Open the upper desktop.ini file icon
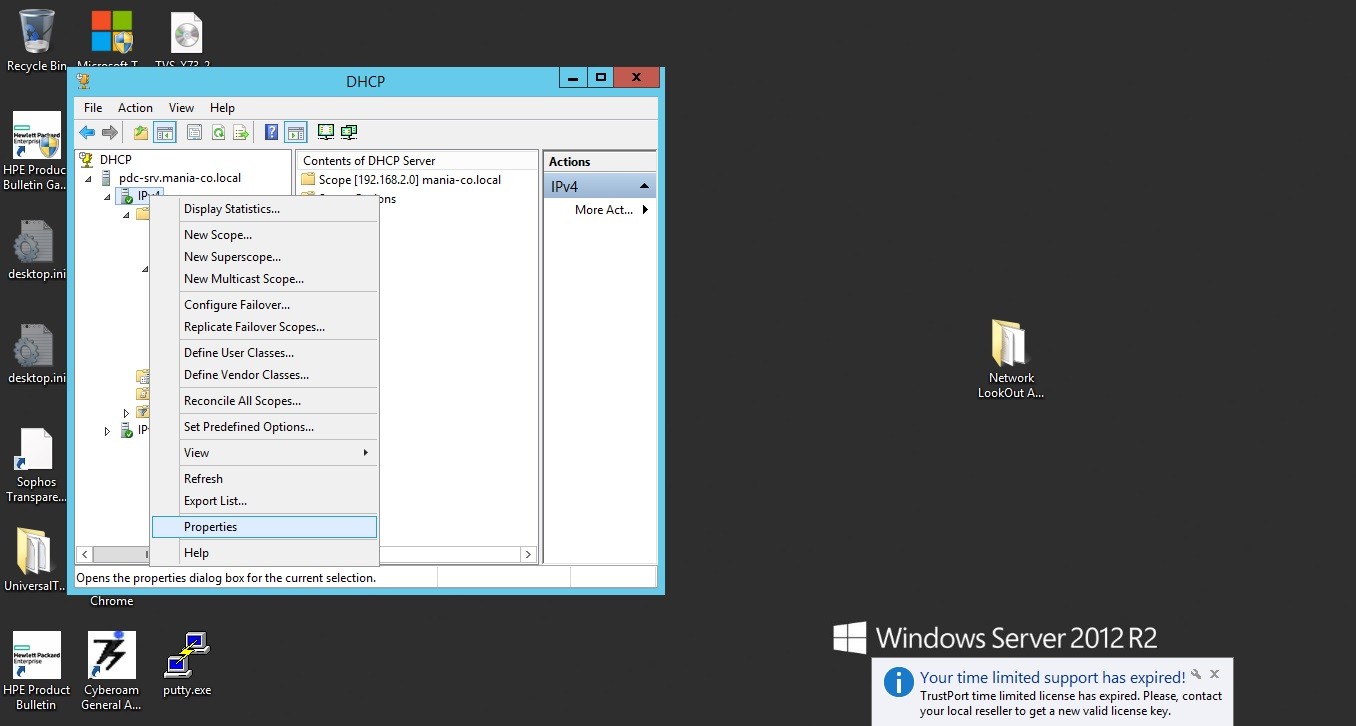Viewport: 1356px width, 726px height. [36, 250]
